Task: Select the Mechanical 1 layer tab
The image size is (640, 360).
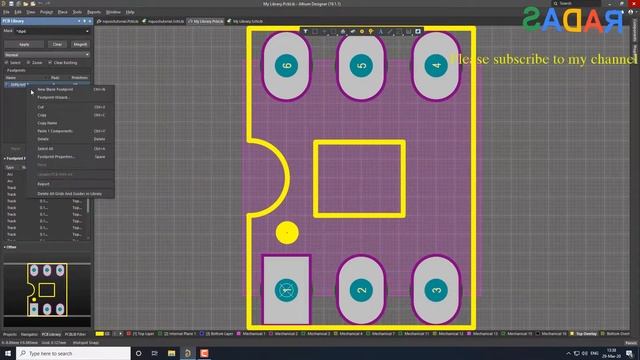Action: point(251,334)
